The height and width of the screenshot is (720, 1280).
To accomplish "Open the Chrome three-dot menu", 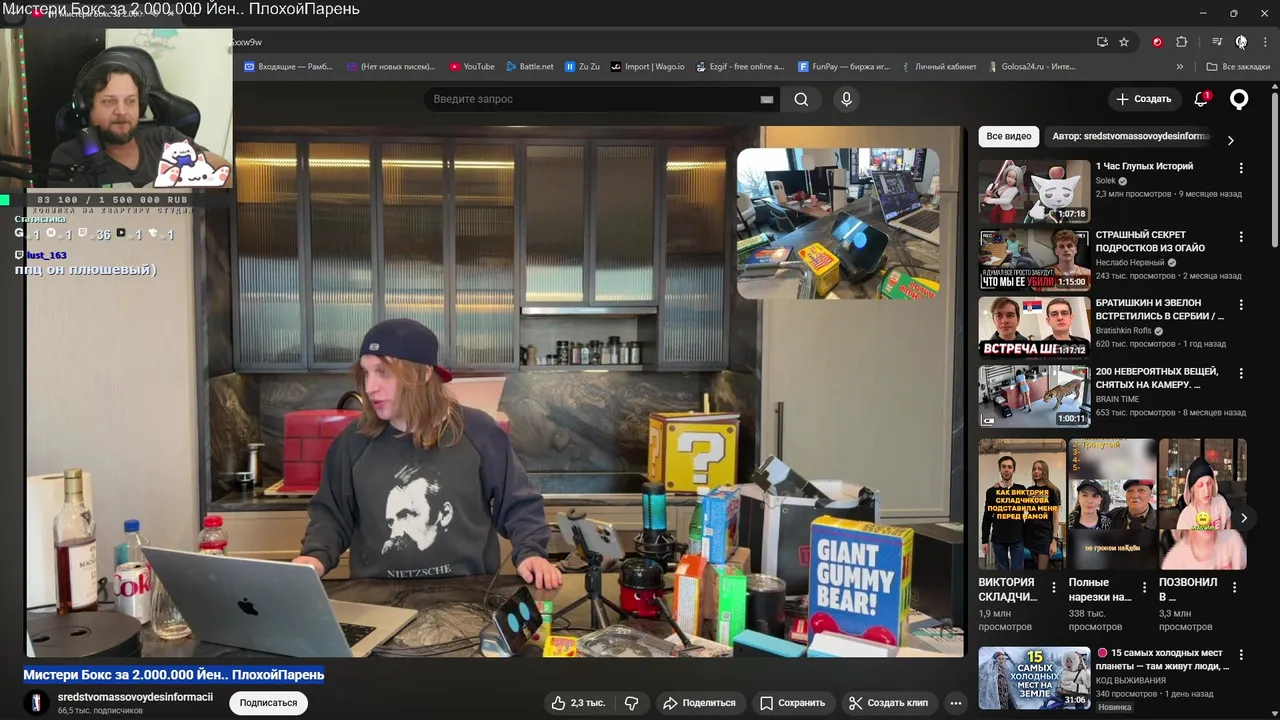I will [x=1265, y=42].
